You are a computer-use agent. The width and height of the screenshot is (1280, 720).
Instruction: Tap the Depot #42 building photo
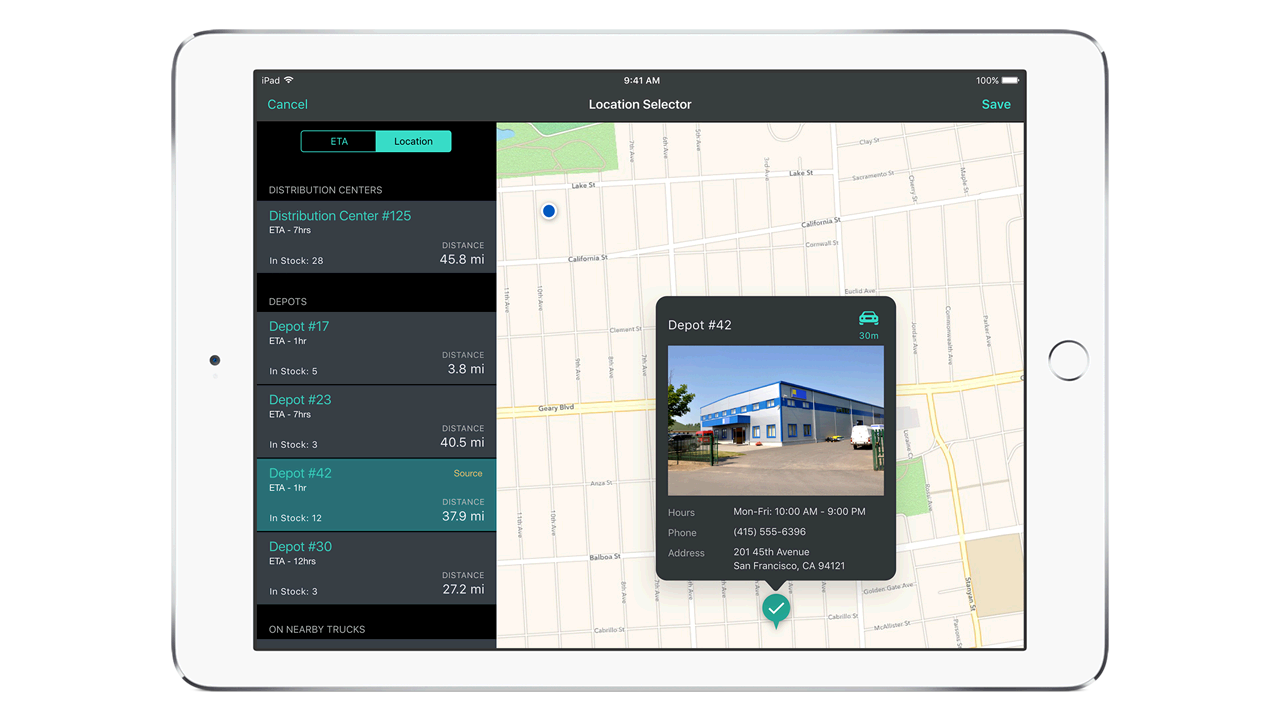coord(776,421)
